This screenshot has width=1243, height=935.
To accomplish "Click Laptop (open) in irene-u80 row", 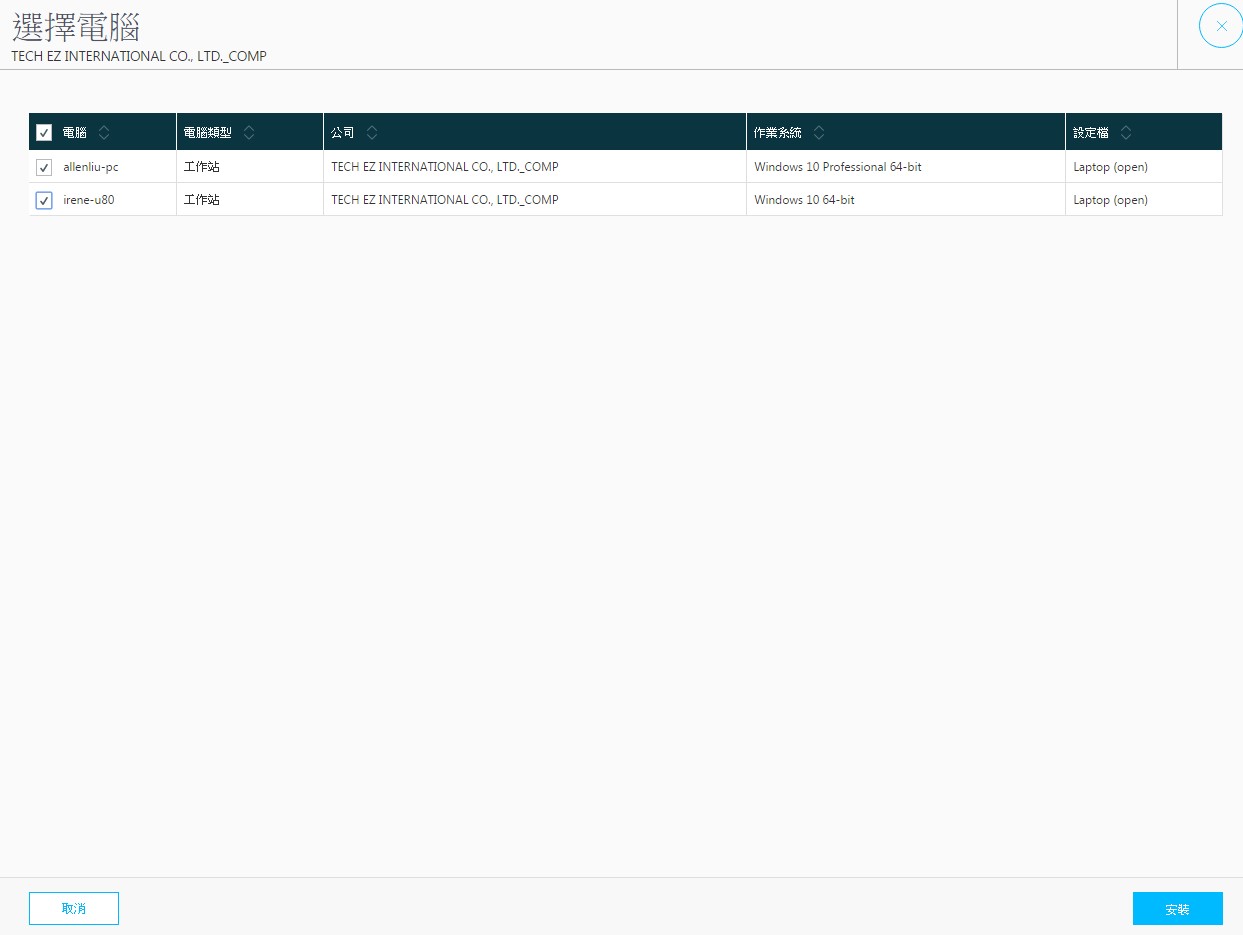I will 1110,200.
